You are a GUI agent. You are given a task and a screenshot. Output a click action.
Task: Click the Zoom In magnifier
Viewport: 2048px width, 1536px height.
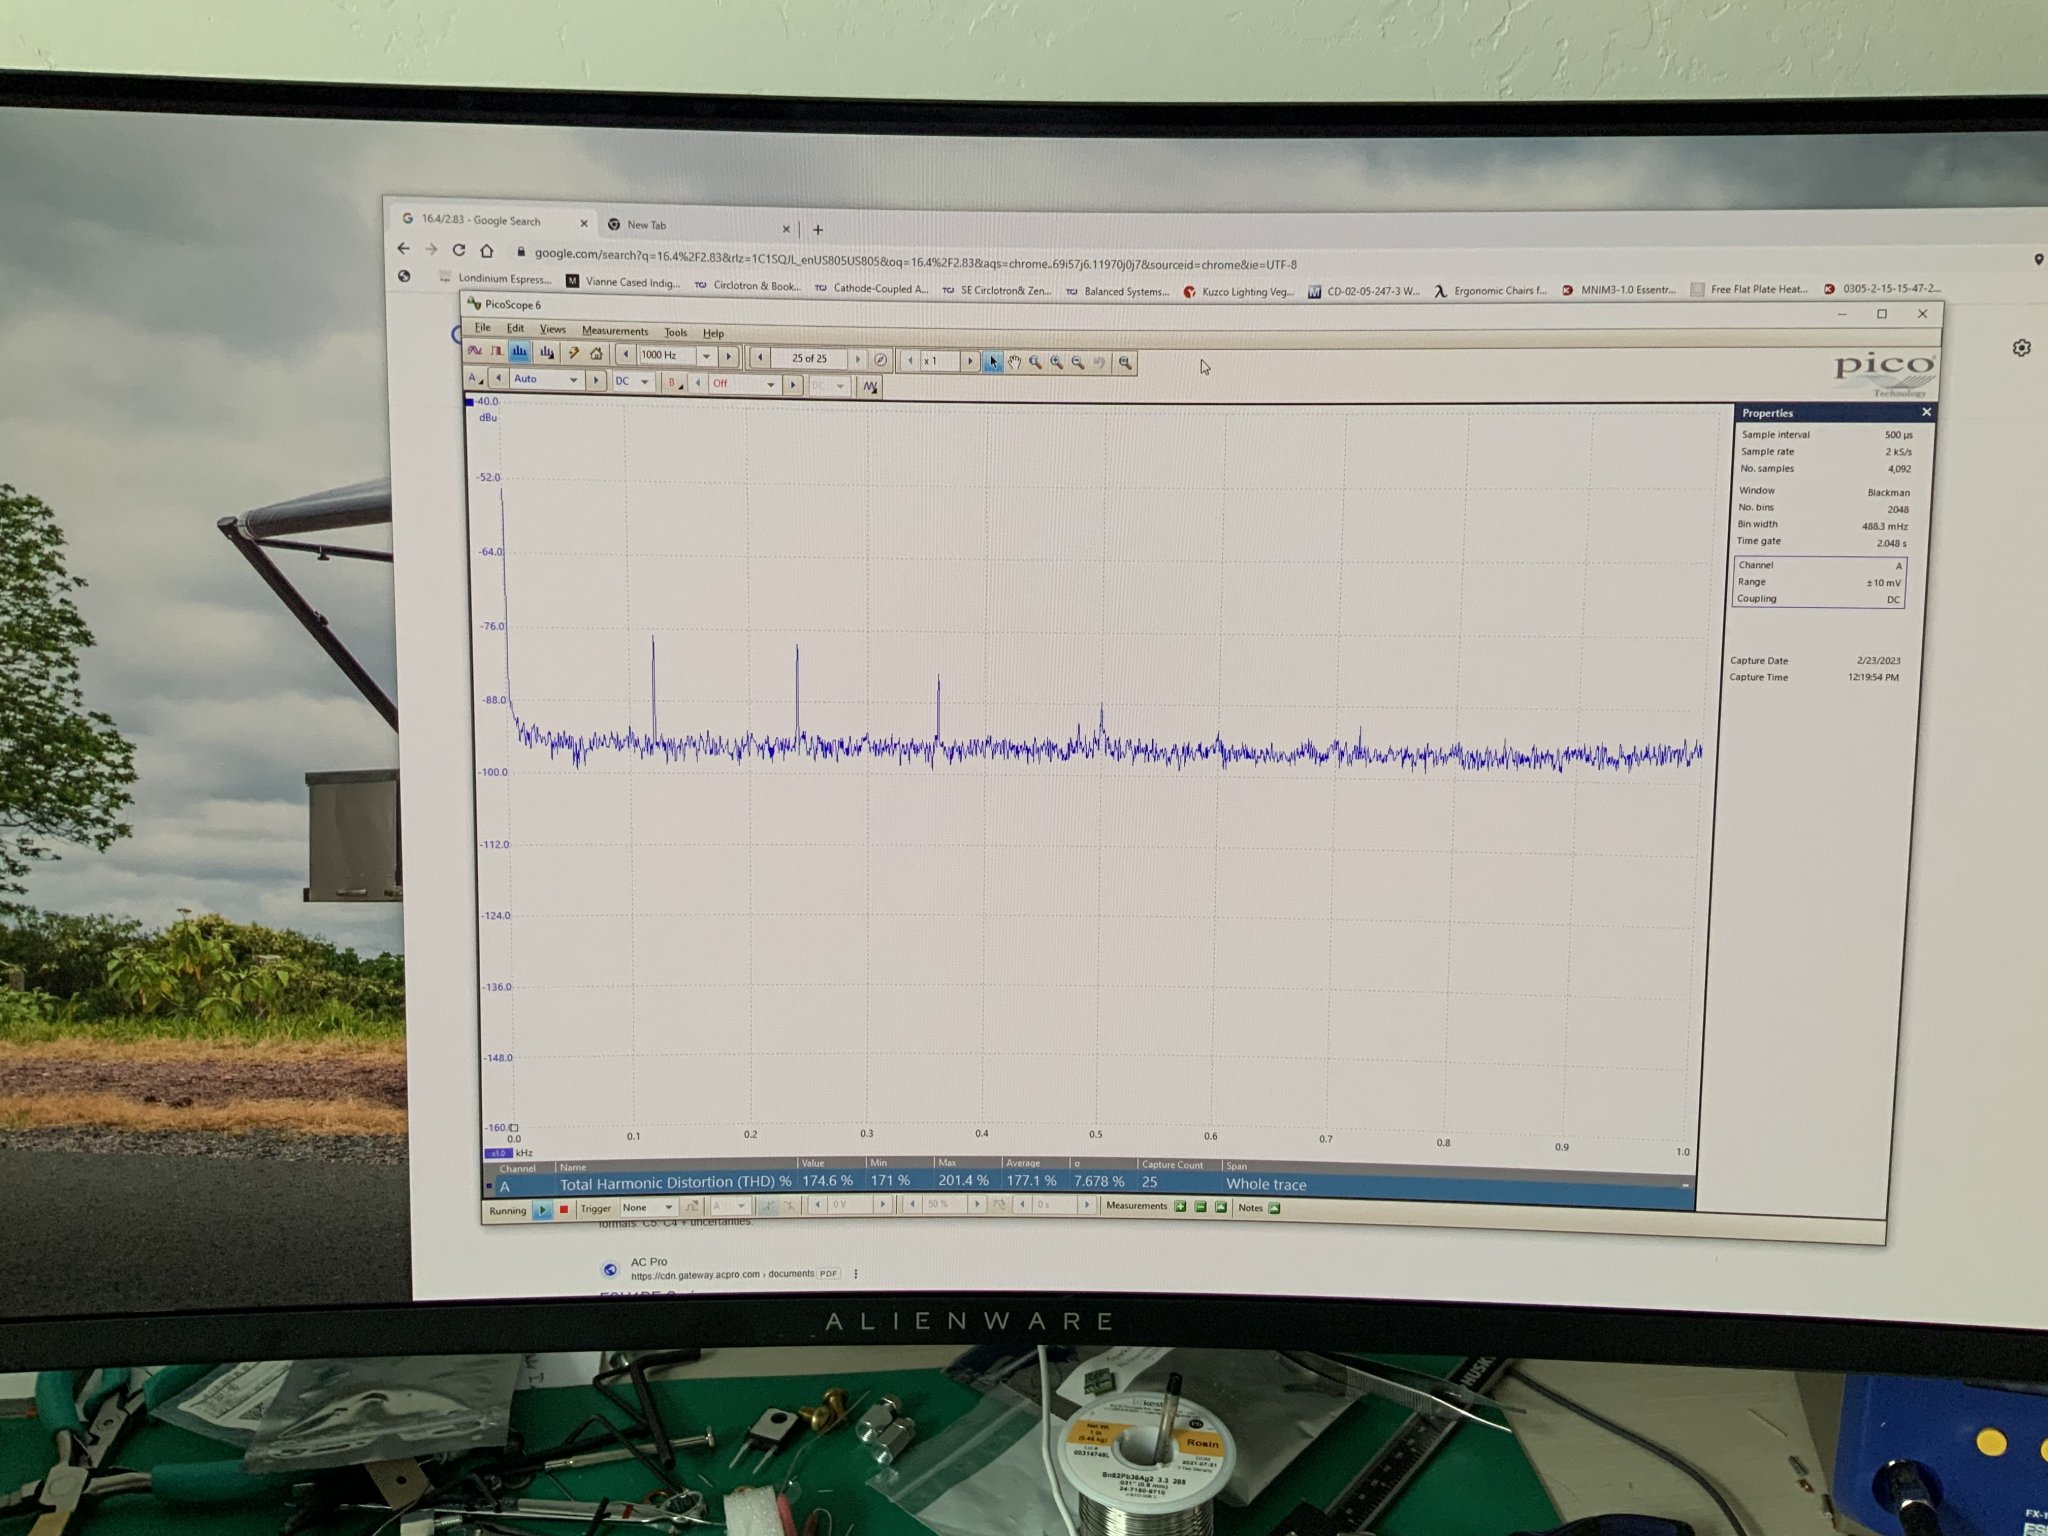point(1056,362)
